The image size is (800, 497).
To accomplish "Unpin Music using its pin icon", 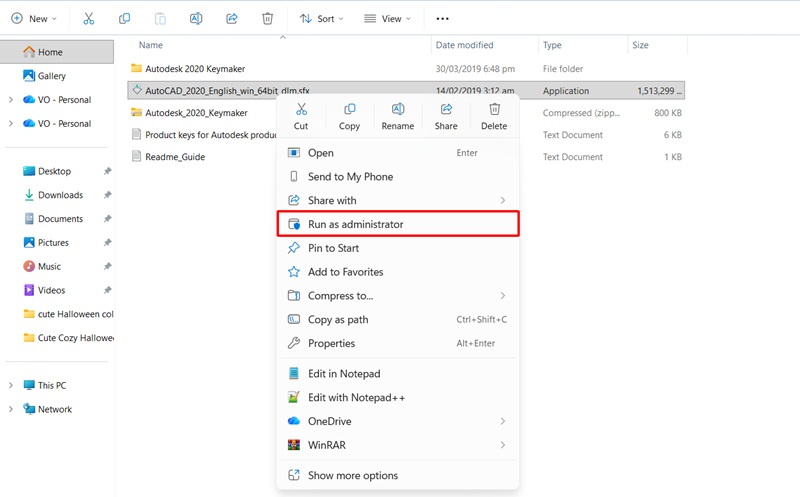I will coord(107,266).
